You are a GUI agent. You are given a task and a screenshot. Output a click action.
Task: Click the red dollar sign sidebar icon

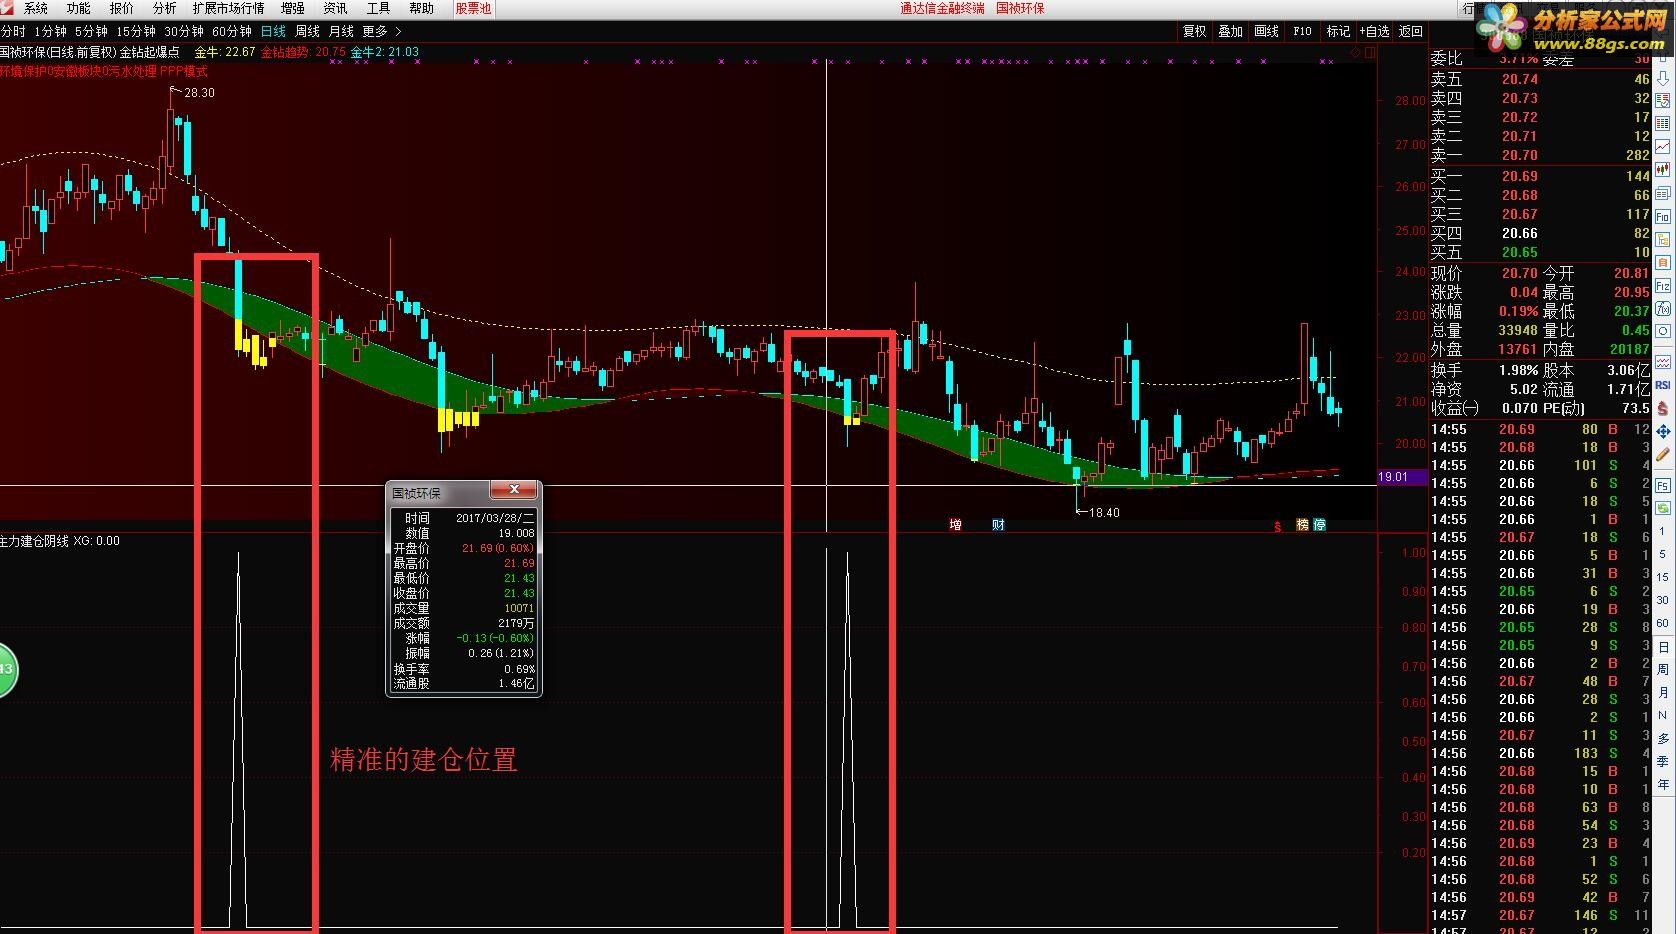1663,408
